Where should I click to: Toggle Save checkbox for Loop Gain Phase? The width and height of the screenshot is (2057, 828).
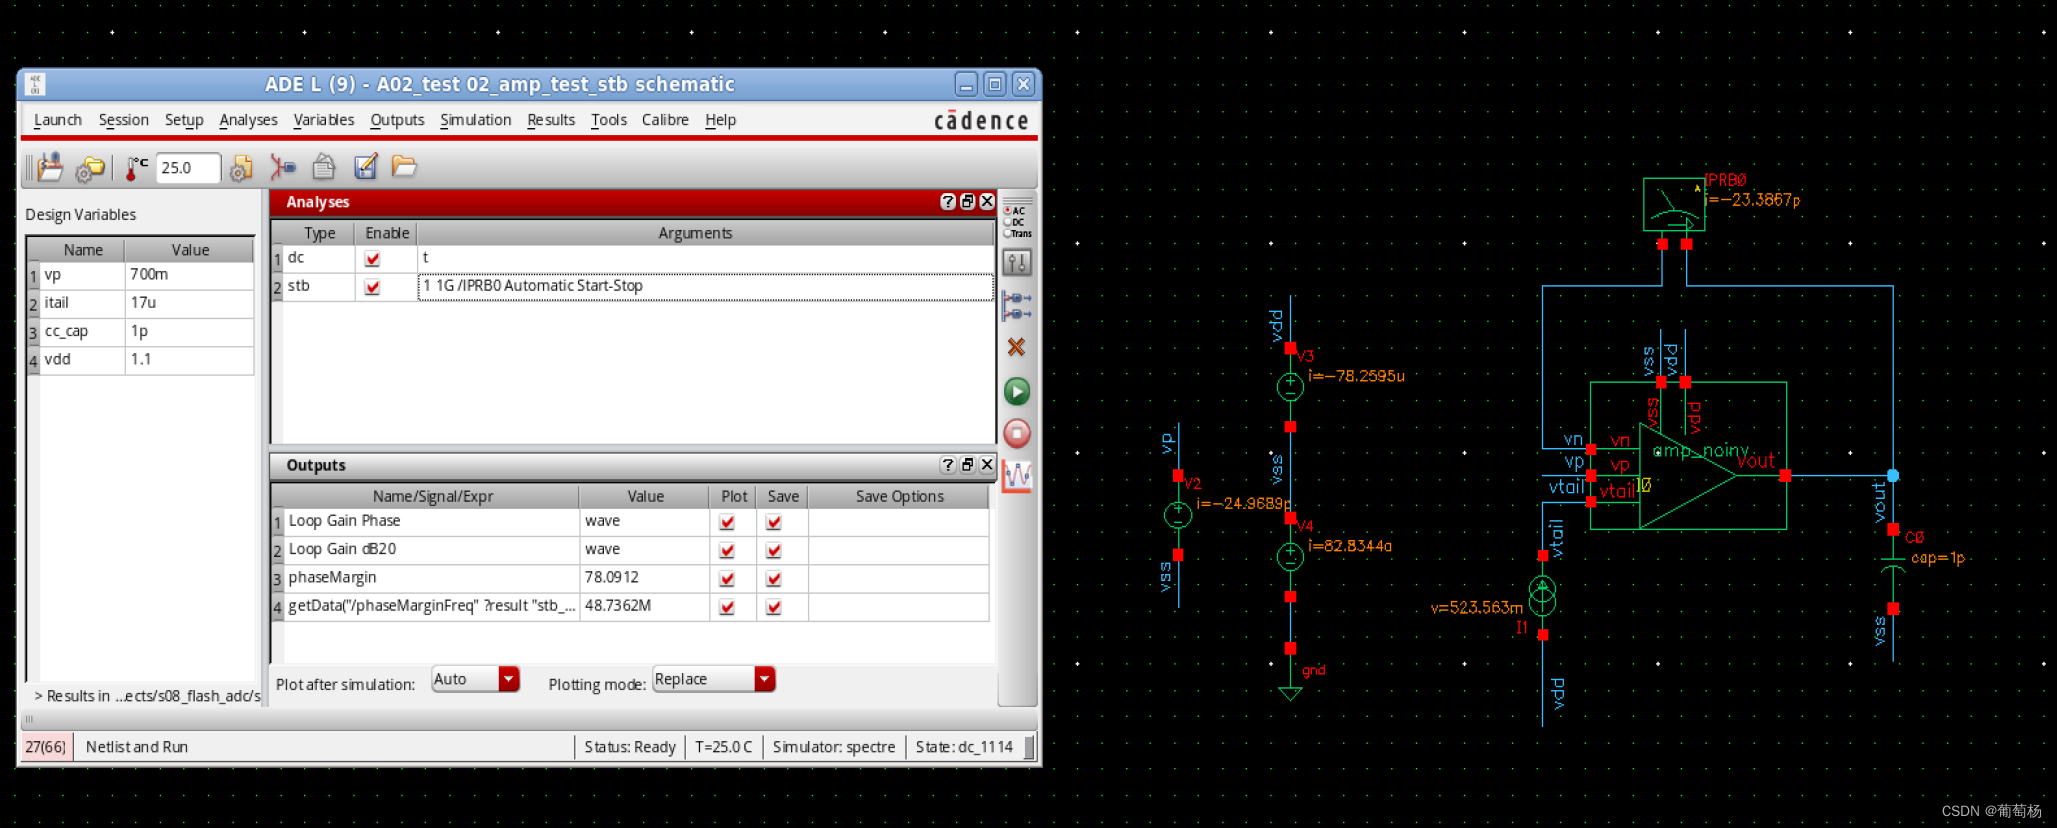tap(773, 522)
